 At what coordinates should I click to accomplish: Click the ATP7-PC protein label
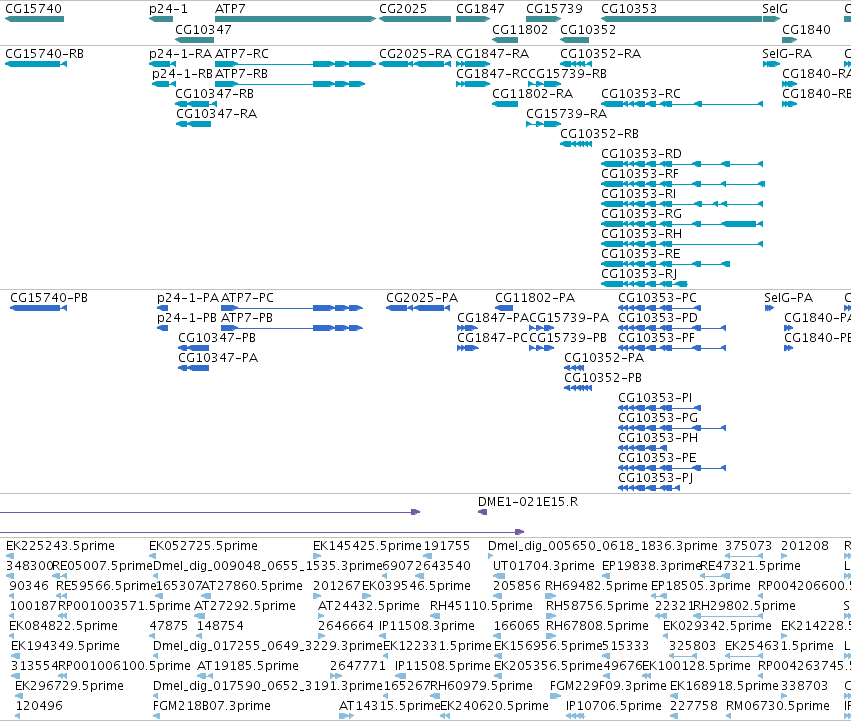(x=247, y=298)
